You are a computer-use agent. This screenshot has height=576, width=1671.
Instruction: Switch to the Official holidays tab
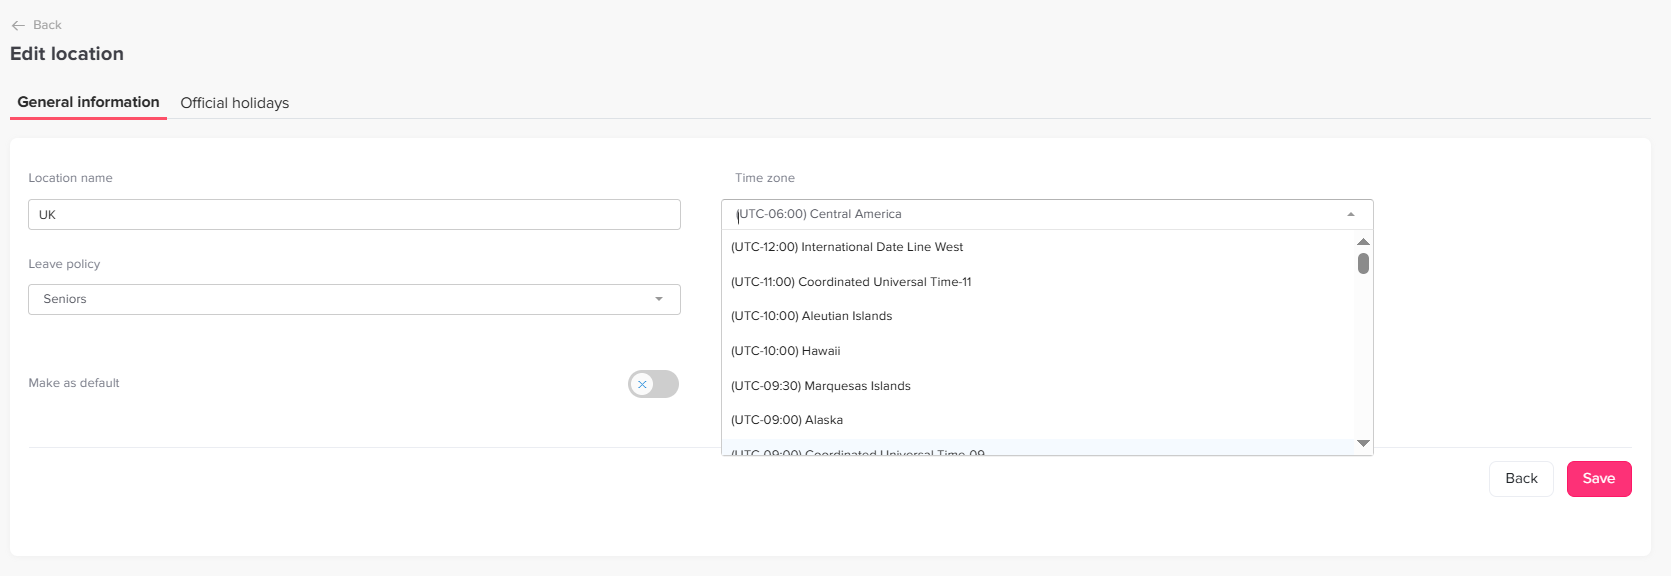point(234,103)
